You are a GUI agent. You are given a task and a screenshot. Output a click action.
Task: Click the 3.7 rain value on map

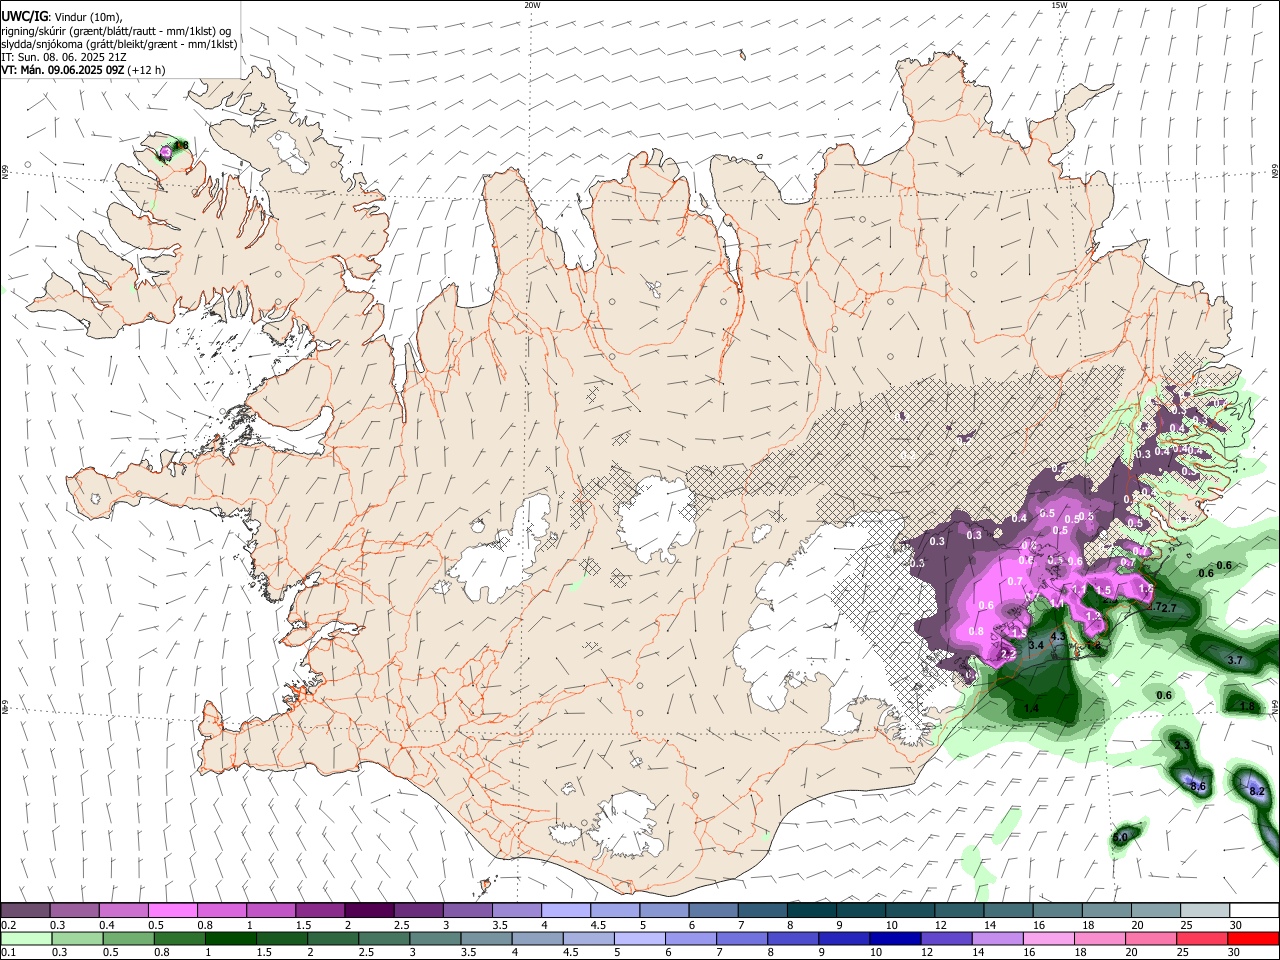(1235, 660)
